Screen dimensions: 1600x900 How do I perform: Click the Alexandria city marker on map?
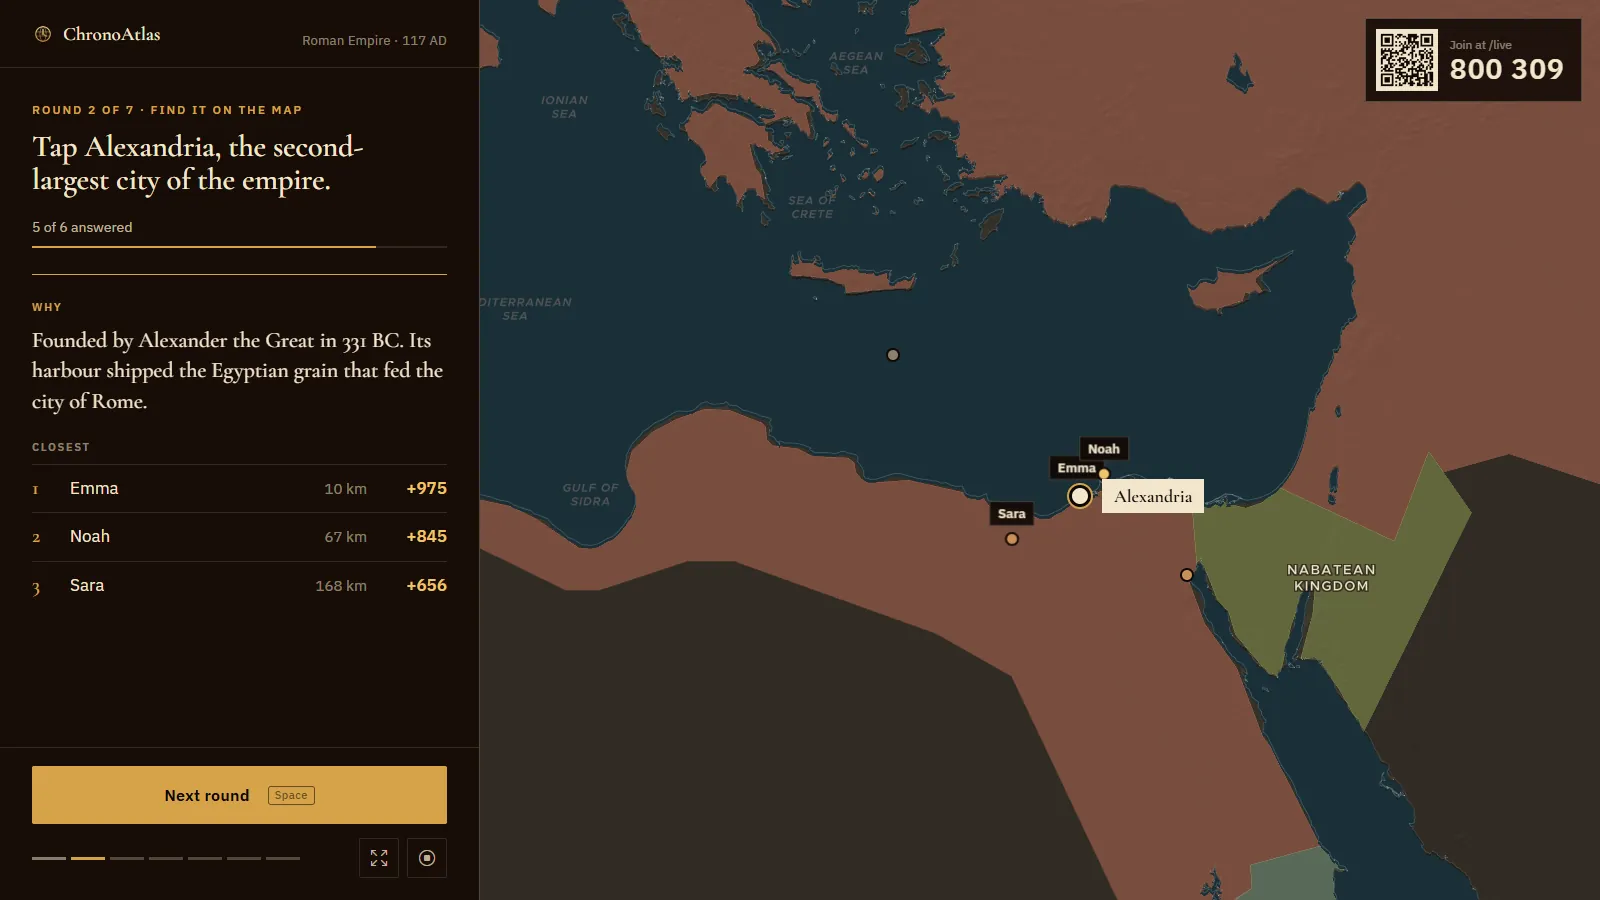tap(1080, 496)
